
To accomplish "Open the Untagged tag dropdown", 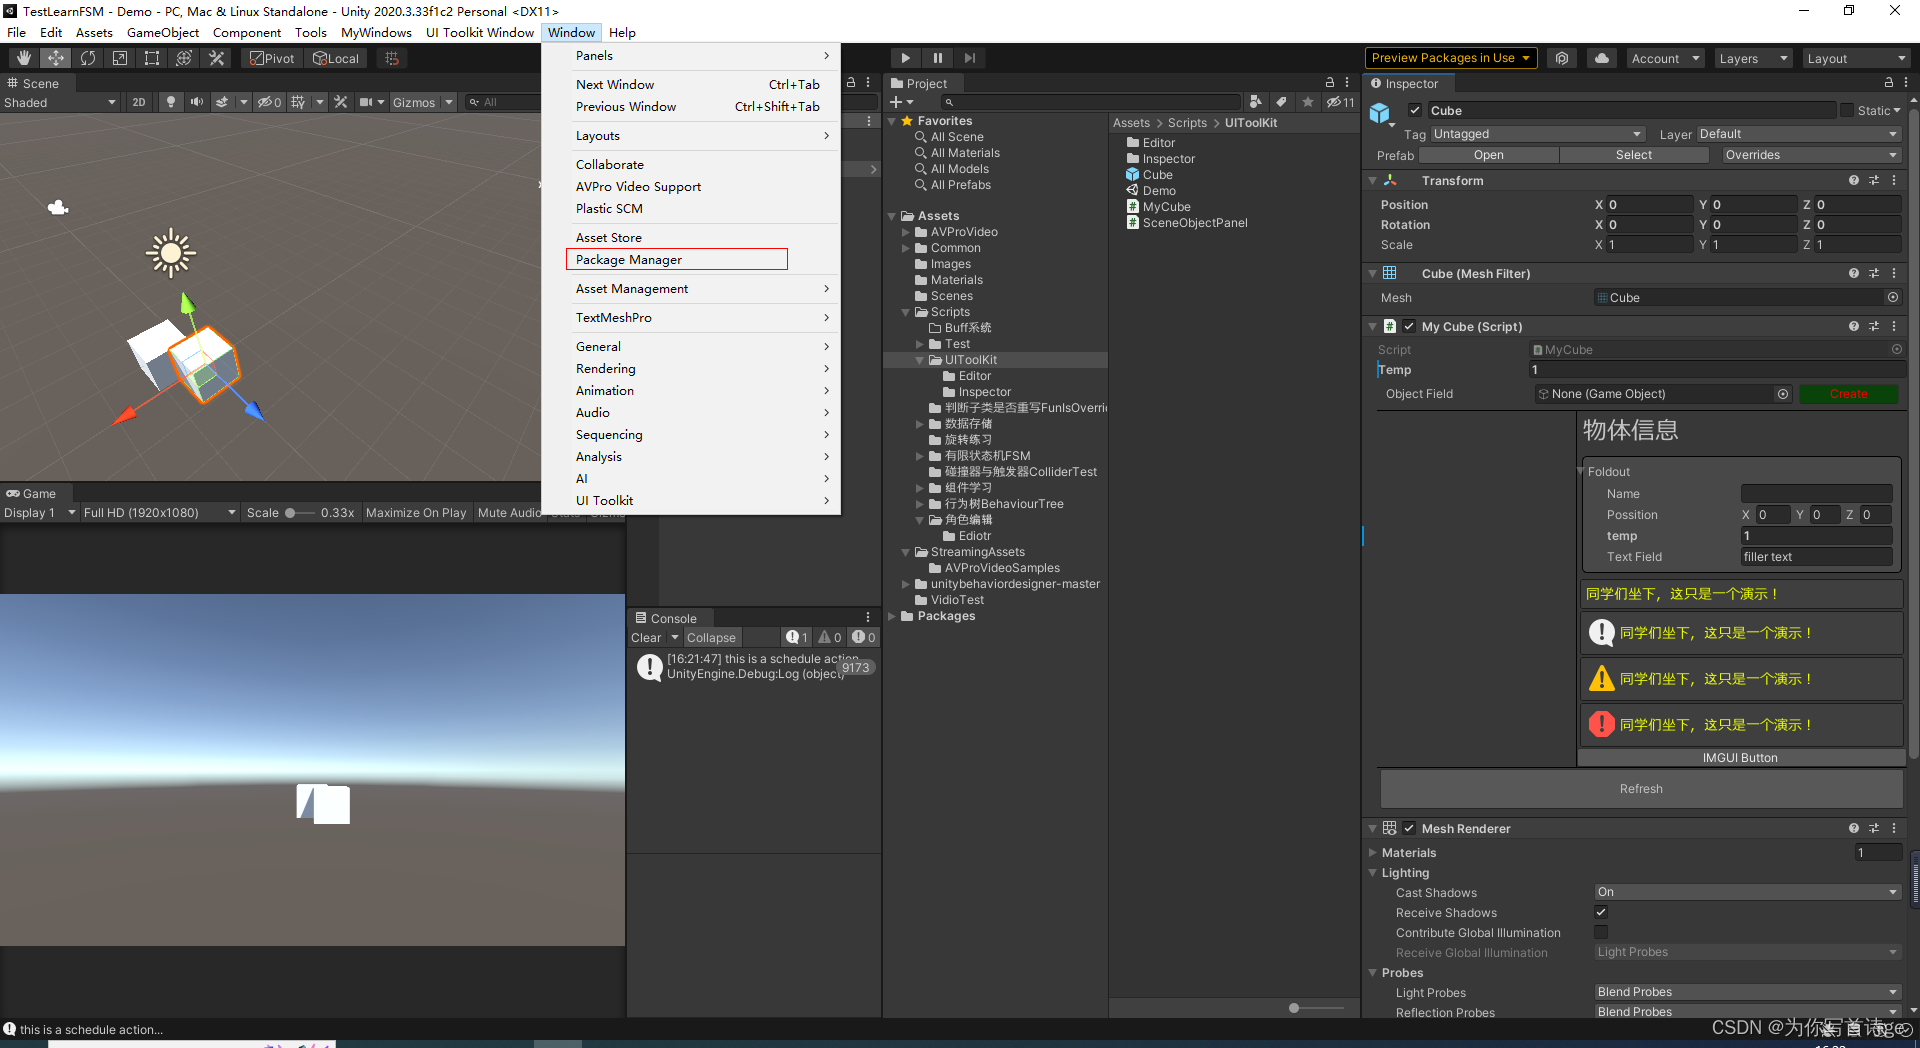I will [1537, 133].
